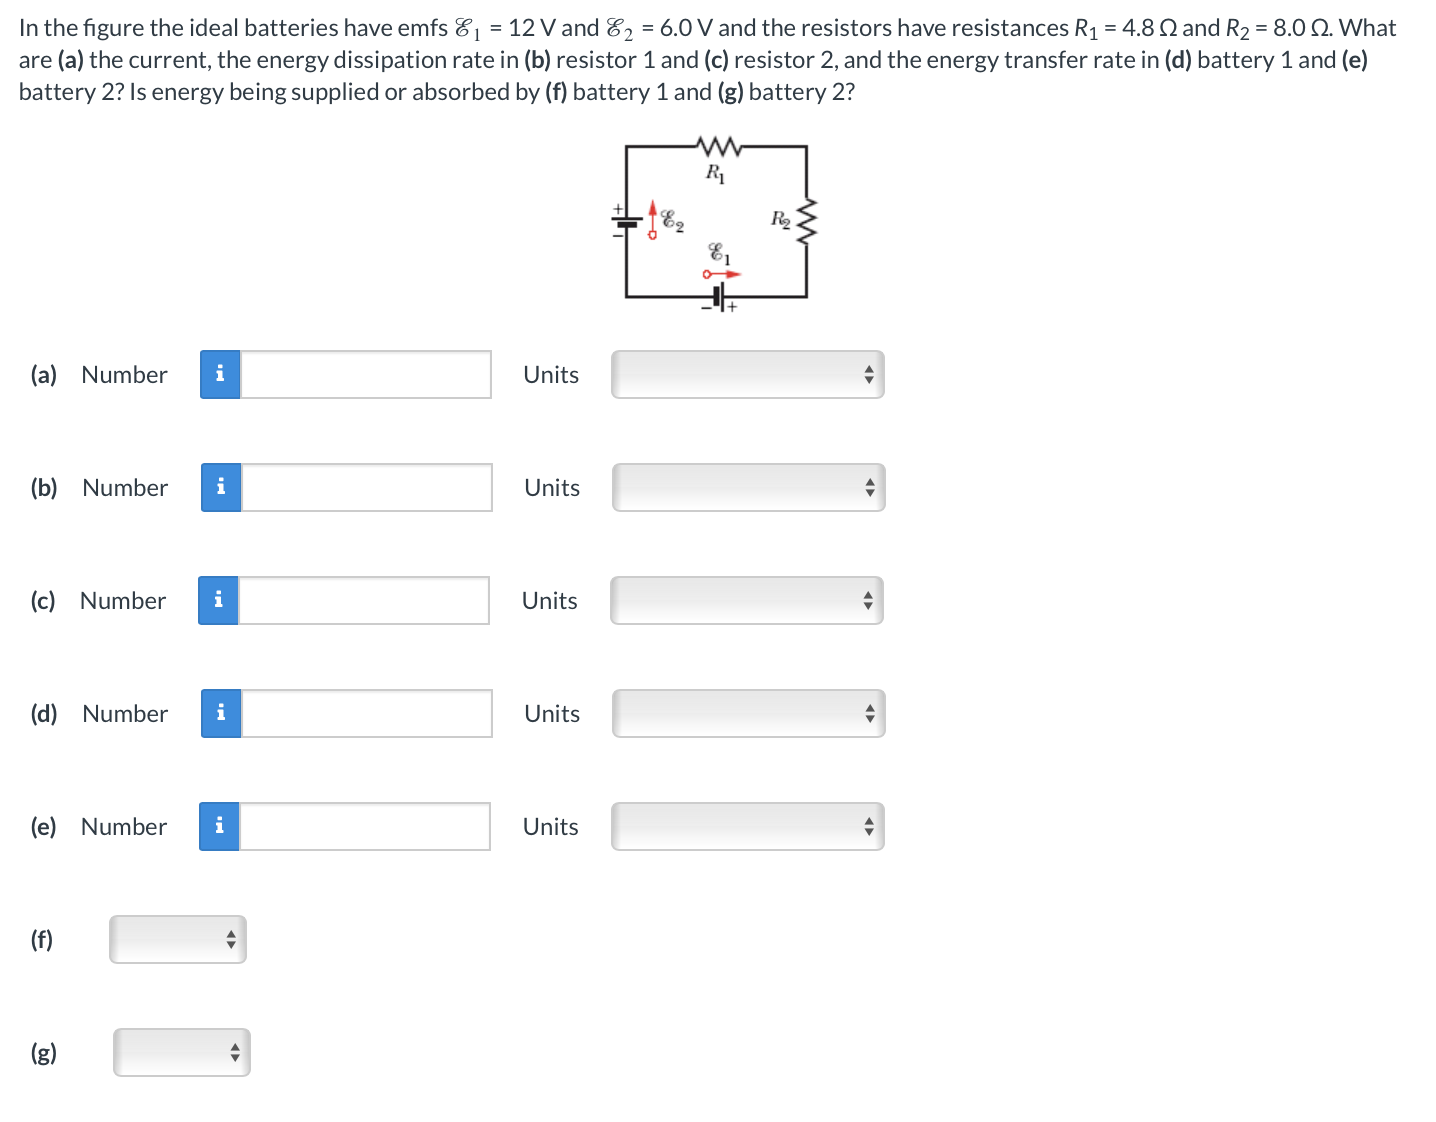Click the up-down arrows on the (f) dropdown

(x=231, y=939)
